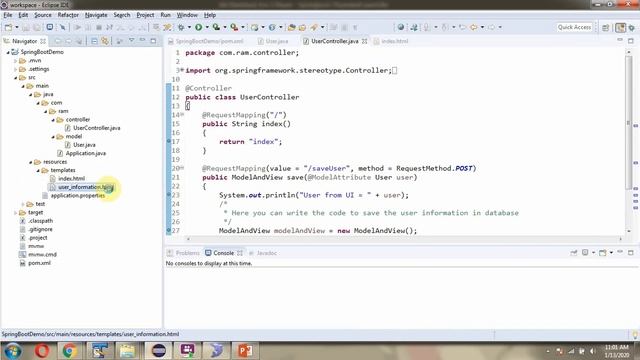Open the Navigator view menu triangle

[131, 40]
